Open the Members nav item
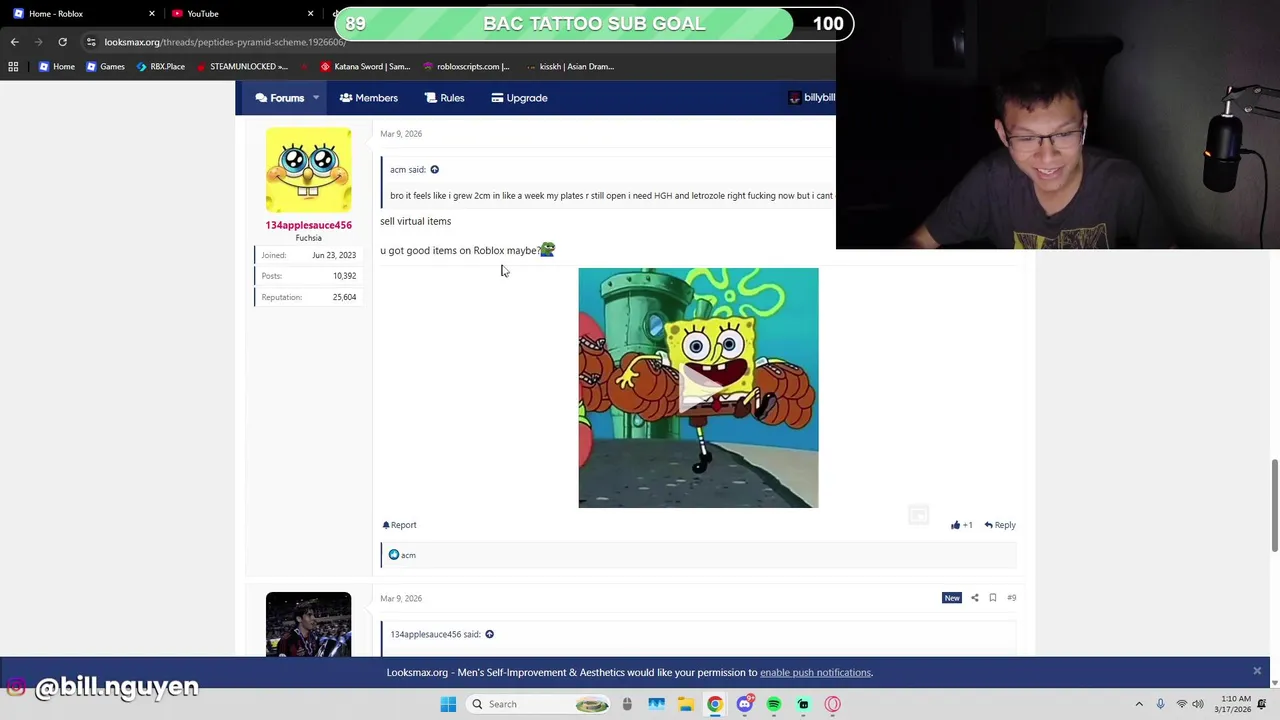Viewport: 1280px width, 720px height. coord(368,98)
